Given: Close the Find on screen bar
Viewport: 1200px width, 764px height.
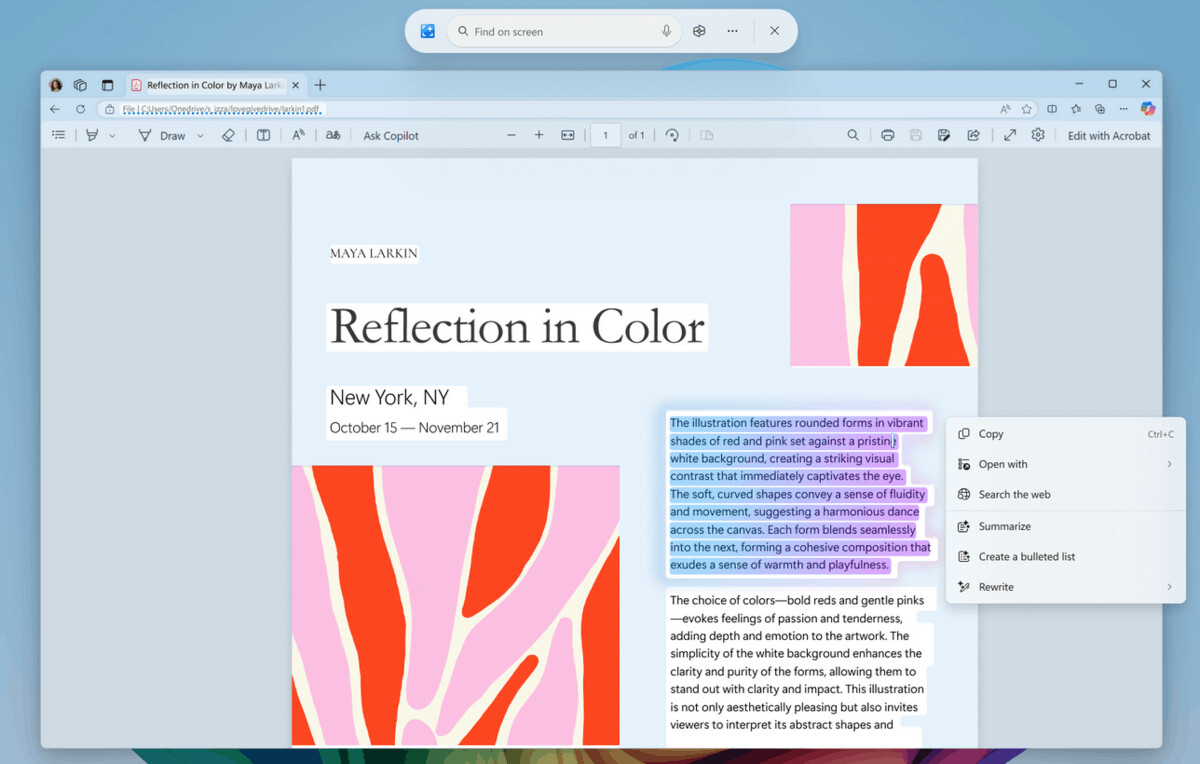Looking at the screenshot, I should click(774, 31).
